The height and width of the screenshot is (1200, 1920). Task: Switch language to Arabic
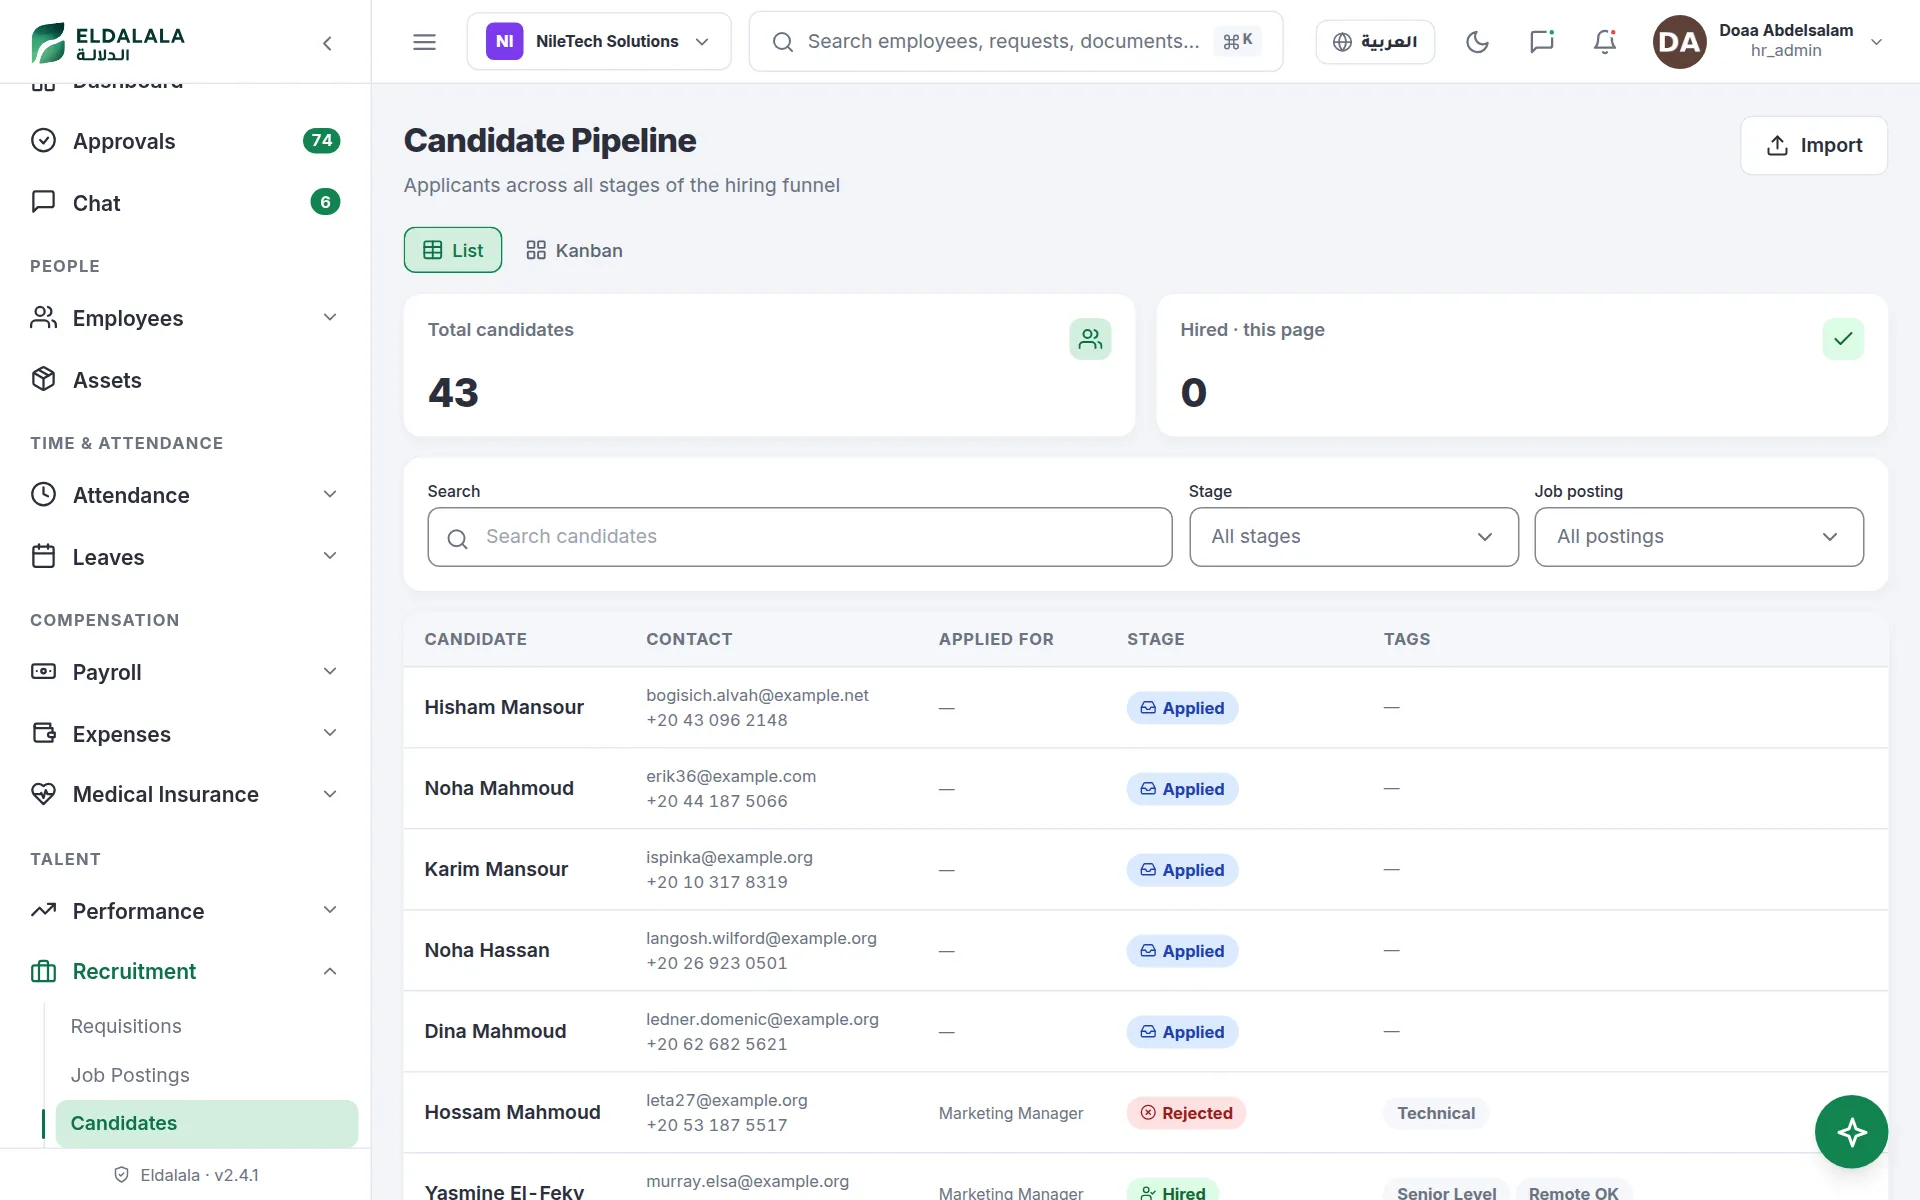click(1375, 42)
